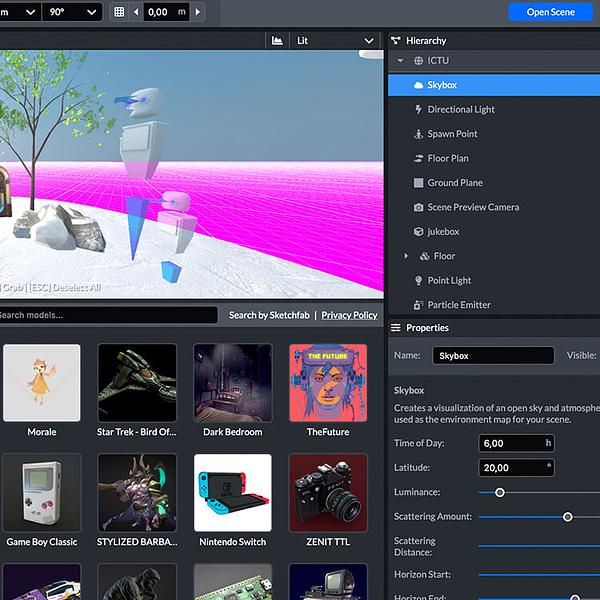Click the jukebox cube icon
Viewport: 600px width, 600px height.
tap(419, 232)
